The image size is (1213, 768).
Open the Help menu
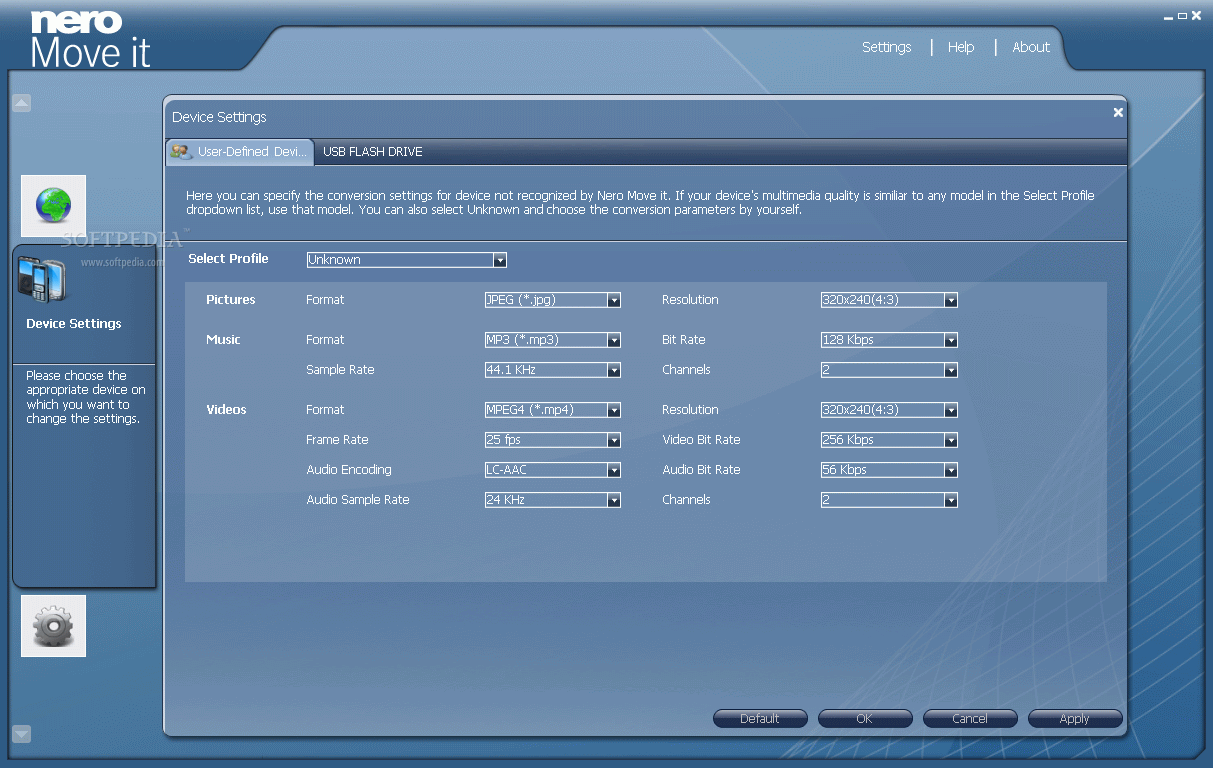(961, 47)
